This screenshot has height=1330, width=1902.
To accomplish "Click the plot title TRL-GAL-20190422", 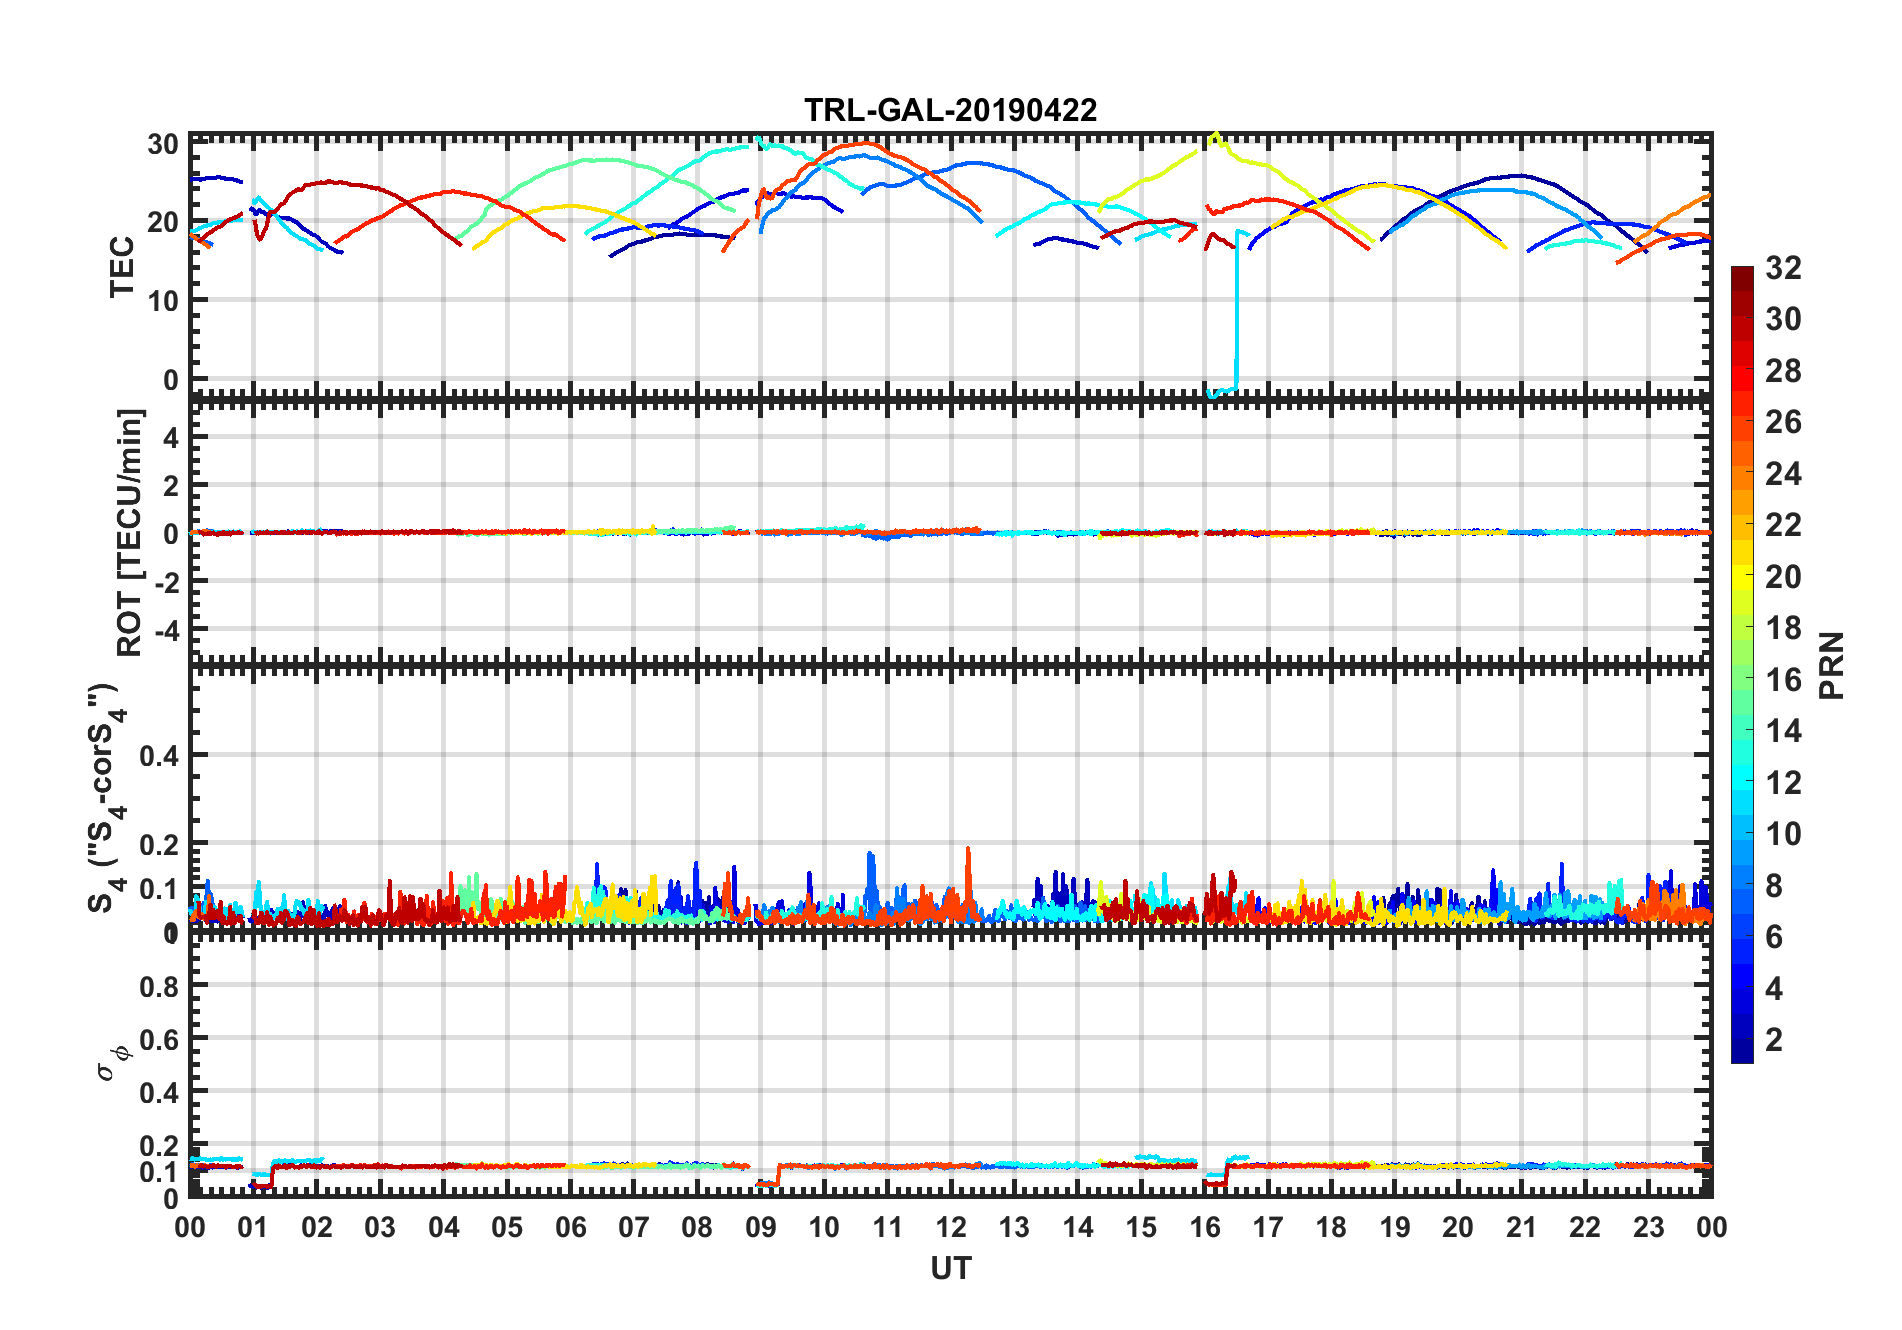I will 950,110.
